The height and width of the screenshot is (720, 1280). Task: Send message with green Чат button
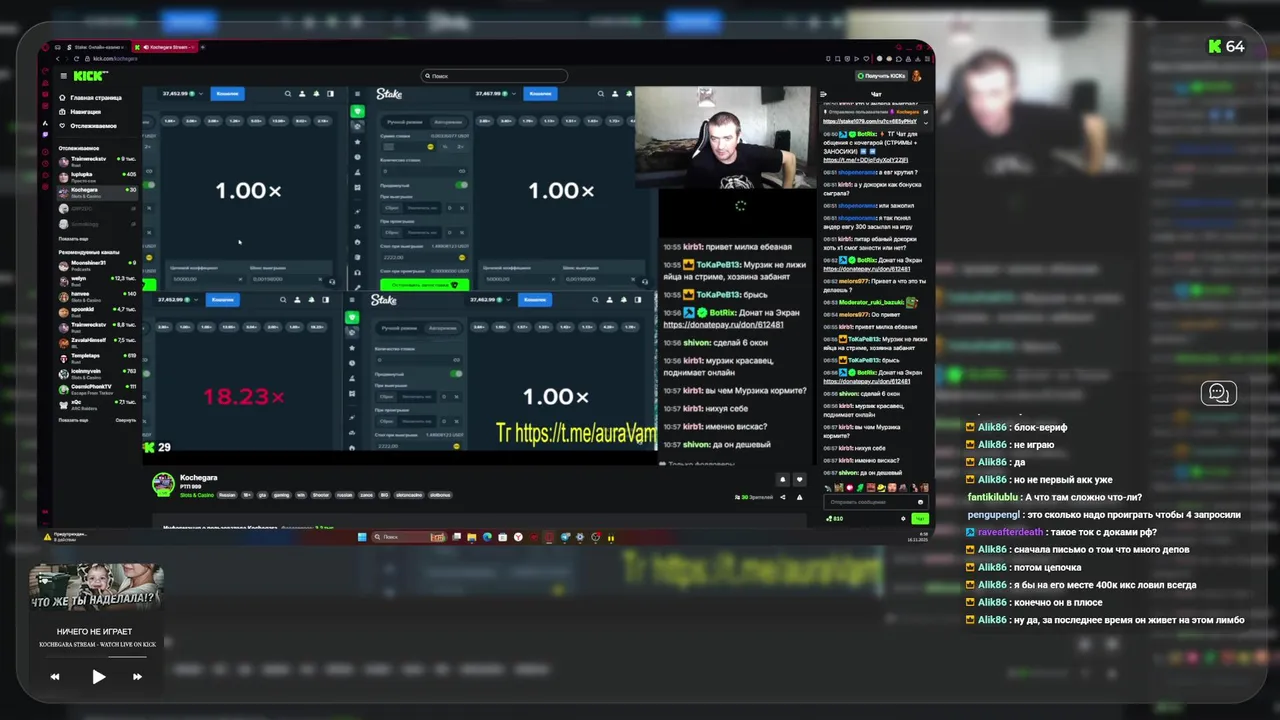point(919,518)
